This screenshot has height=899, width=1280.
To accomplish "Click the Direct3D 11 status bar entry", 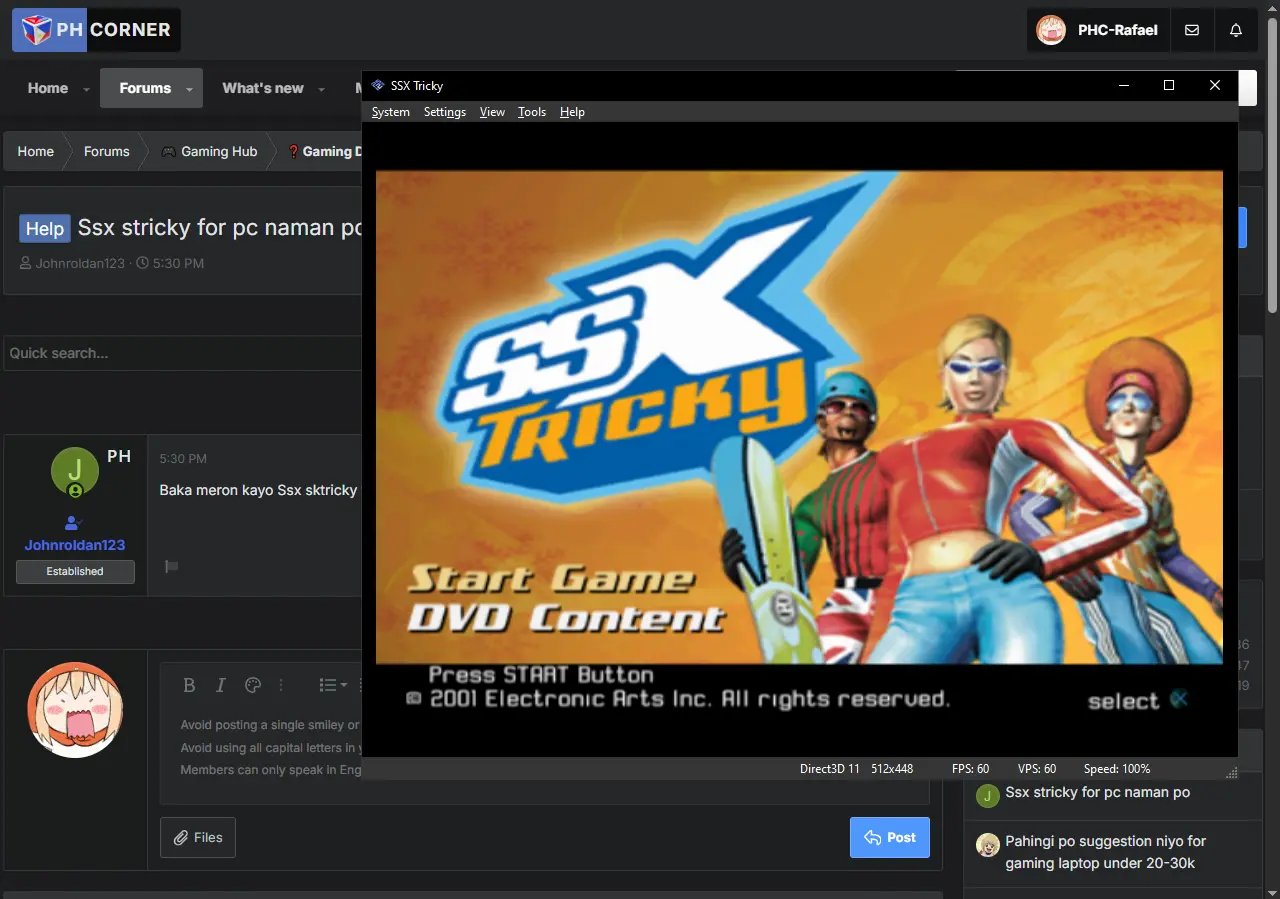I will 830,769.
